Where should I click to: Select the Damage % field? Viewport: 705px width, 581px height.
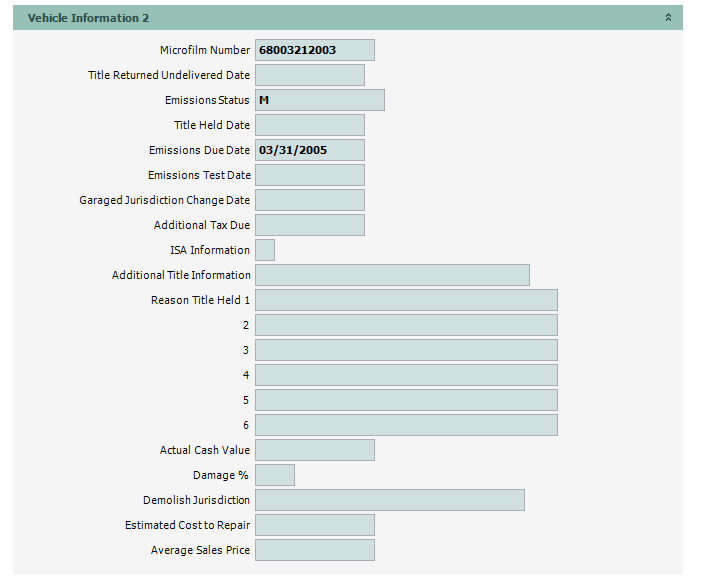pos(275,475)
